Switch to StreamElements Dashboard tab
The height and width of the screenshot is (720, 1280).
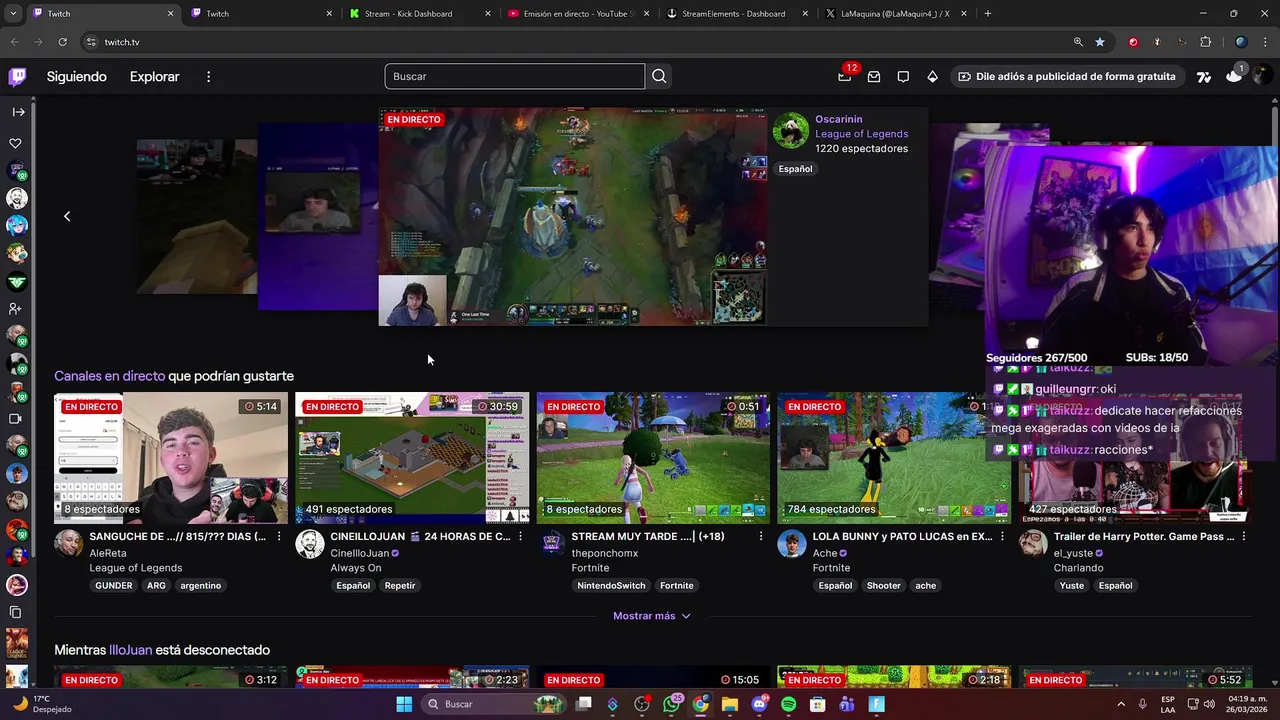coord(737,14)
